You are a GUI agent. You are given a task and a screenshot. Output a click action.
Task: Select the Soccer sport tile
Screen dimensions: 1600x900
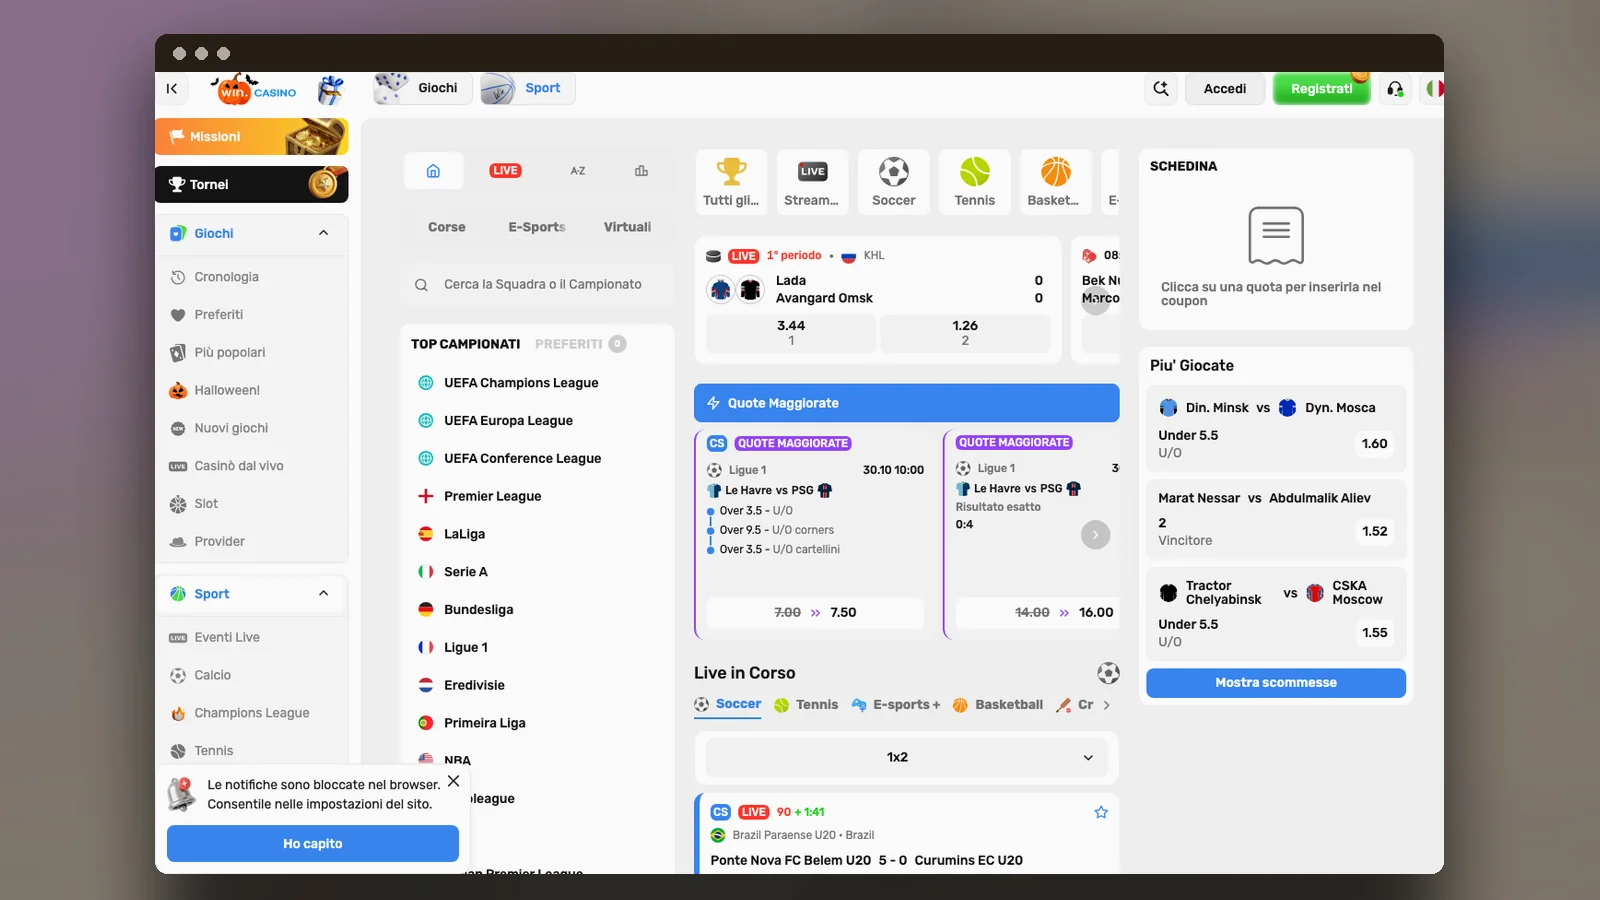pos(893,182)
